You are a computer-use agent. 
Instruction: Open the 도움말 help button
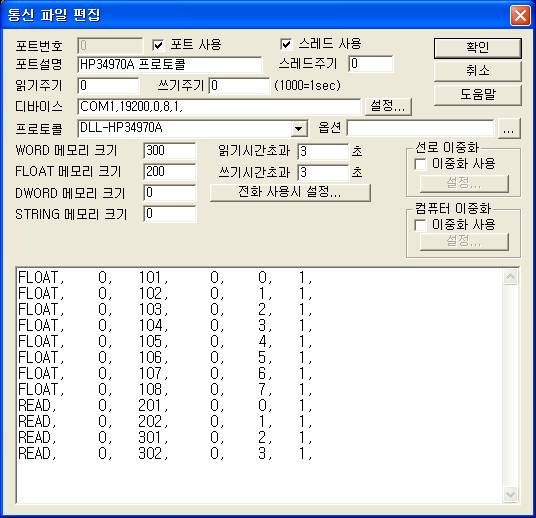pos(478,95)
